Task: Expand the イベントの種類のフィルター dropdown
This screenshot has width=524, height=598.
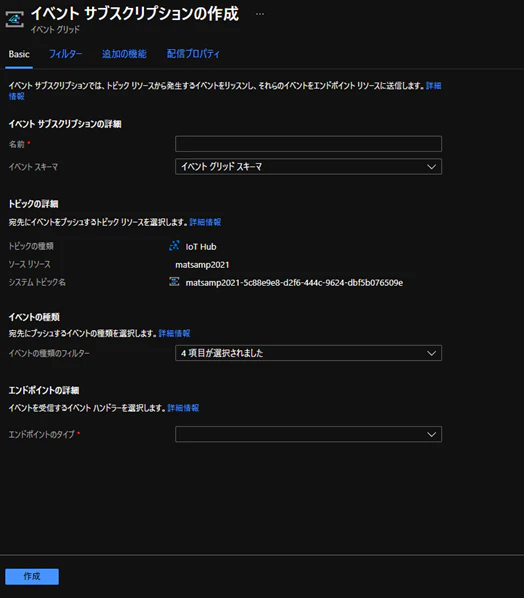Action: (x=309, y=353)
